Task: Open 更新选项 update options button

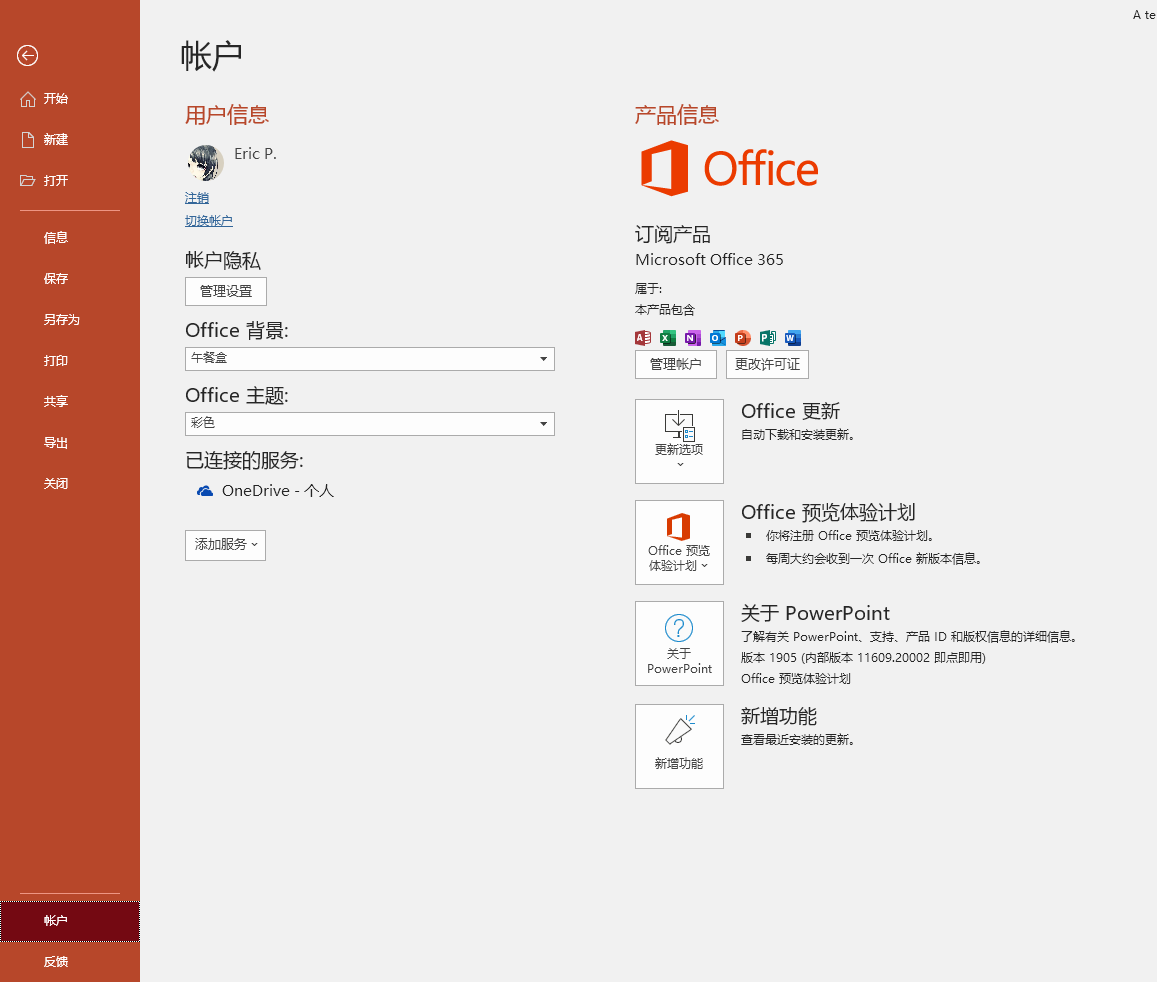Action: (x=679, y=441)
